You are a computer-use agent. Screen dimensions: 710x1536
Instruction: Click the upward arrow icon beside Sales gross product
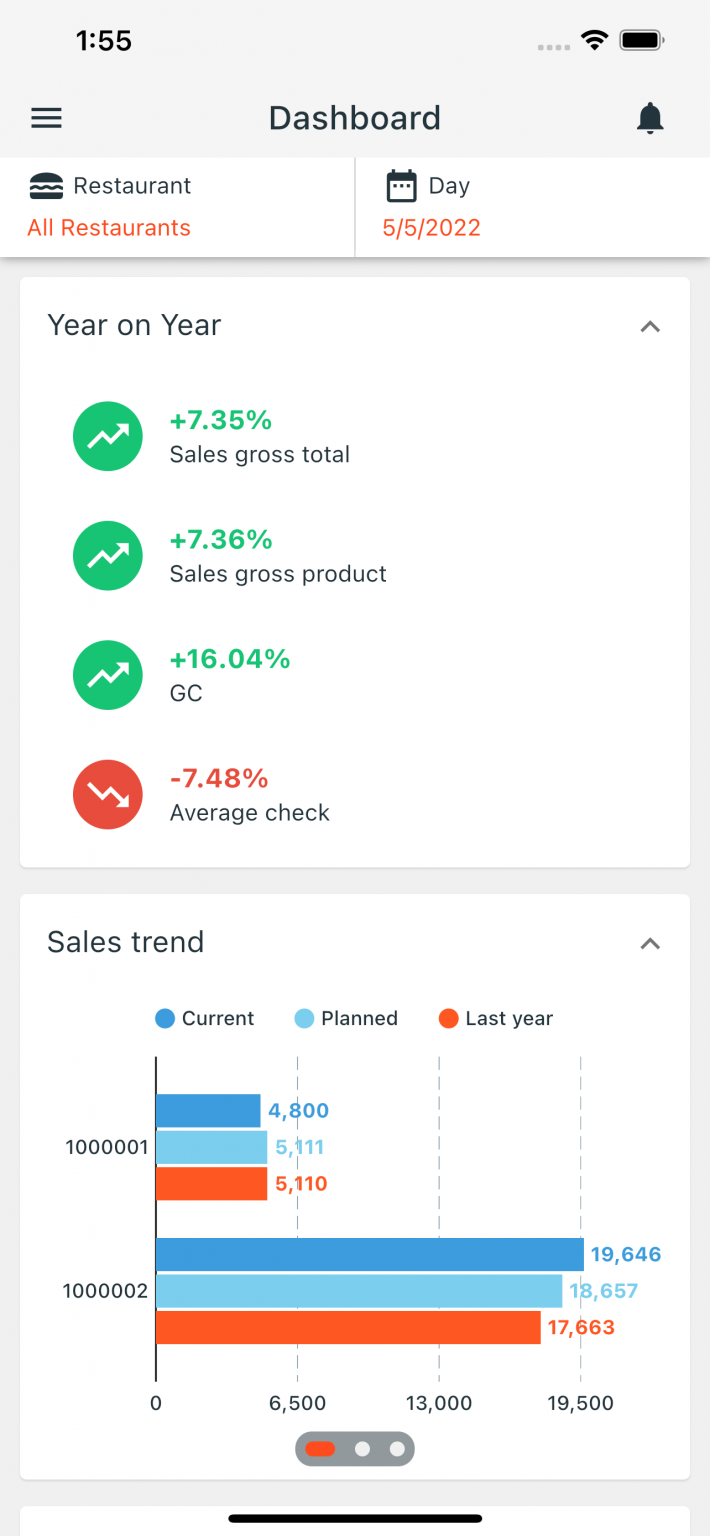(x=107, y=555)
